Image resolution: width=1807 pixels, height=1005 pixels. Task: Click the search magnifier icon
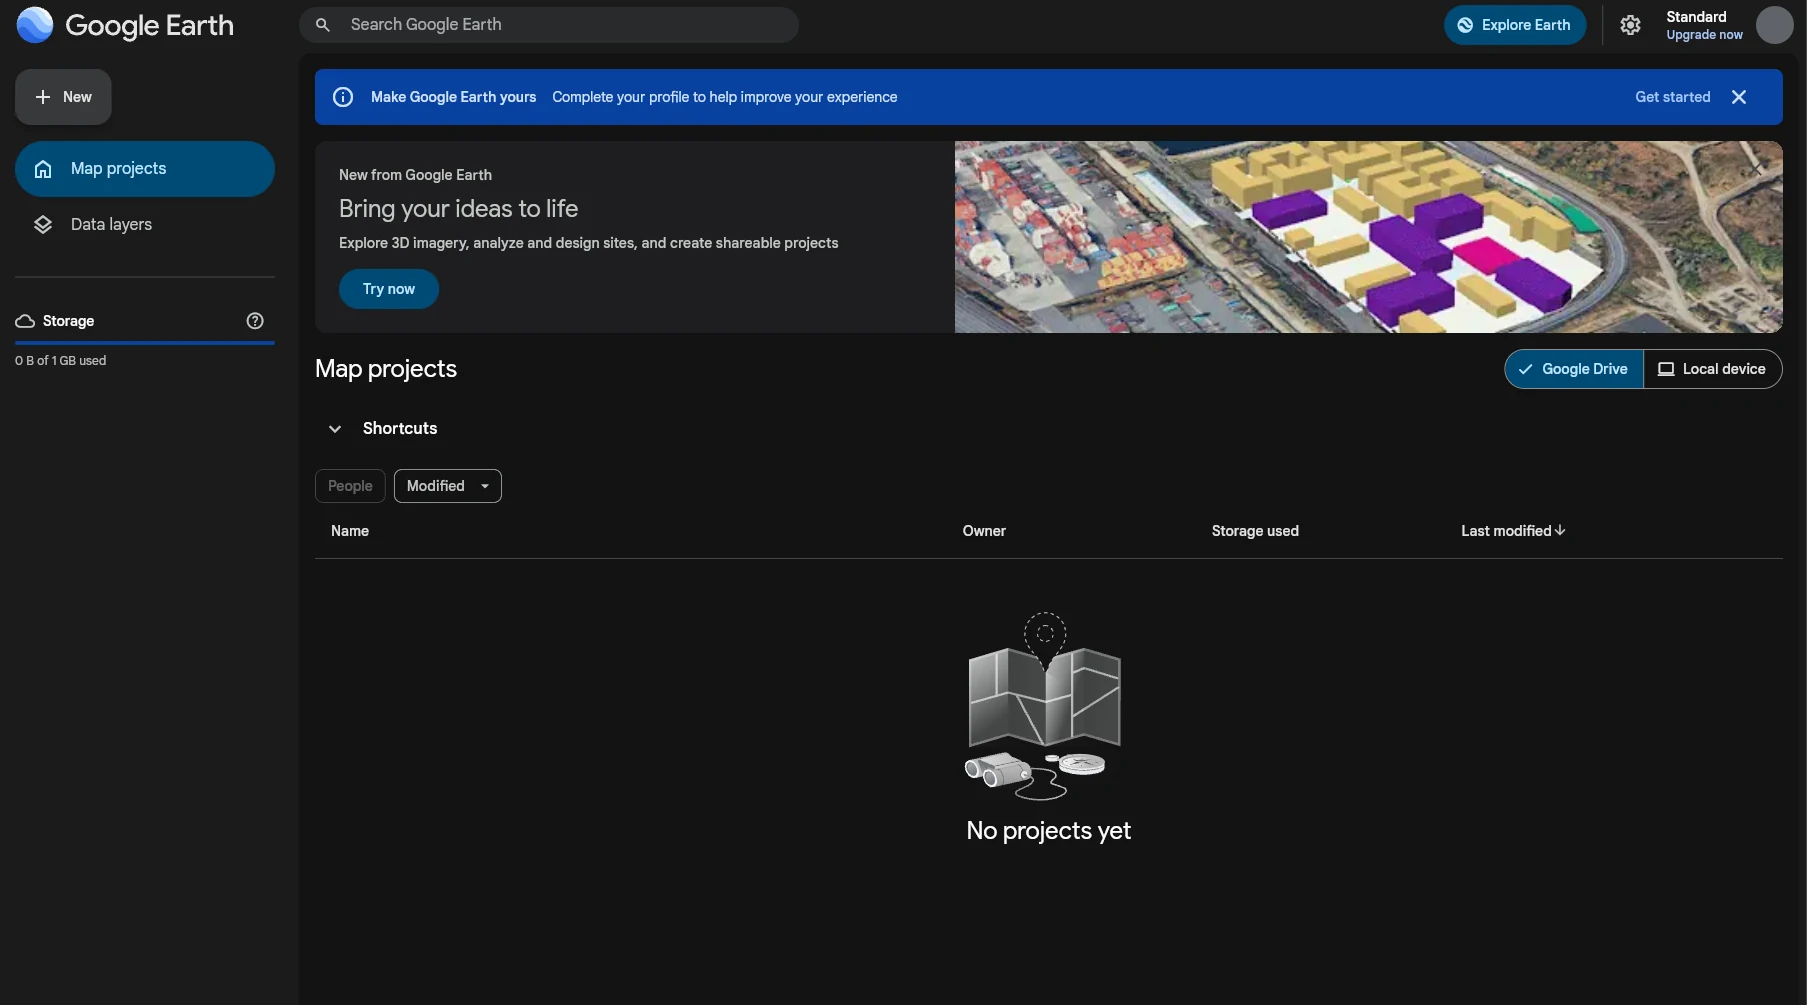(323, 25)
